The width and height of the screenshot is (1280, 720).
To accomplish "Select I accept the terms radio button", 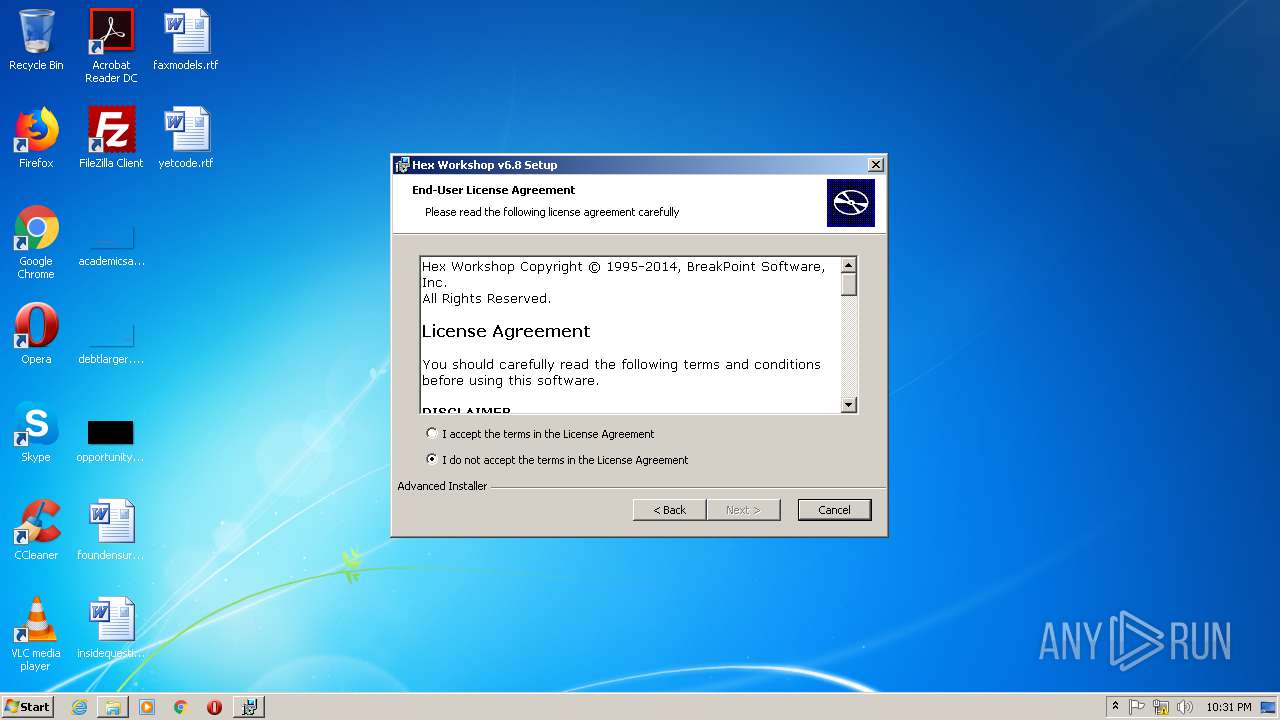I will pos(432,434).
